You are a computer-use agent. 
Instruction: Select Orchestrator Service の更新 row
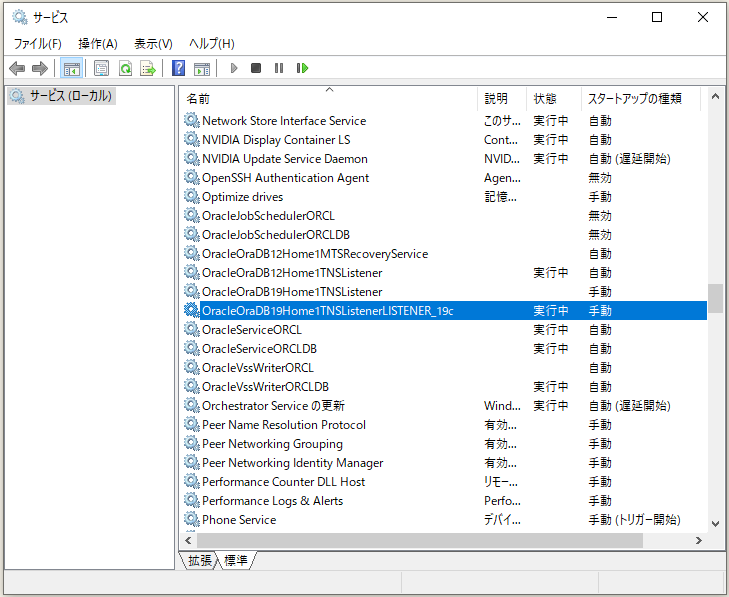(444, 405)
